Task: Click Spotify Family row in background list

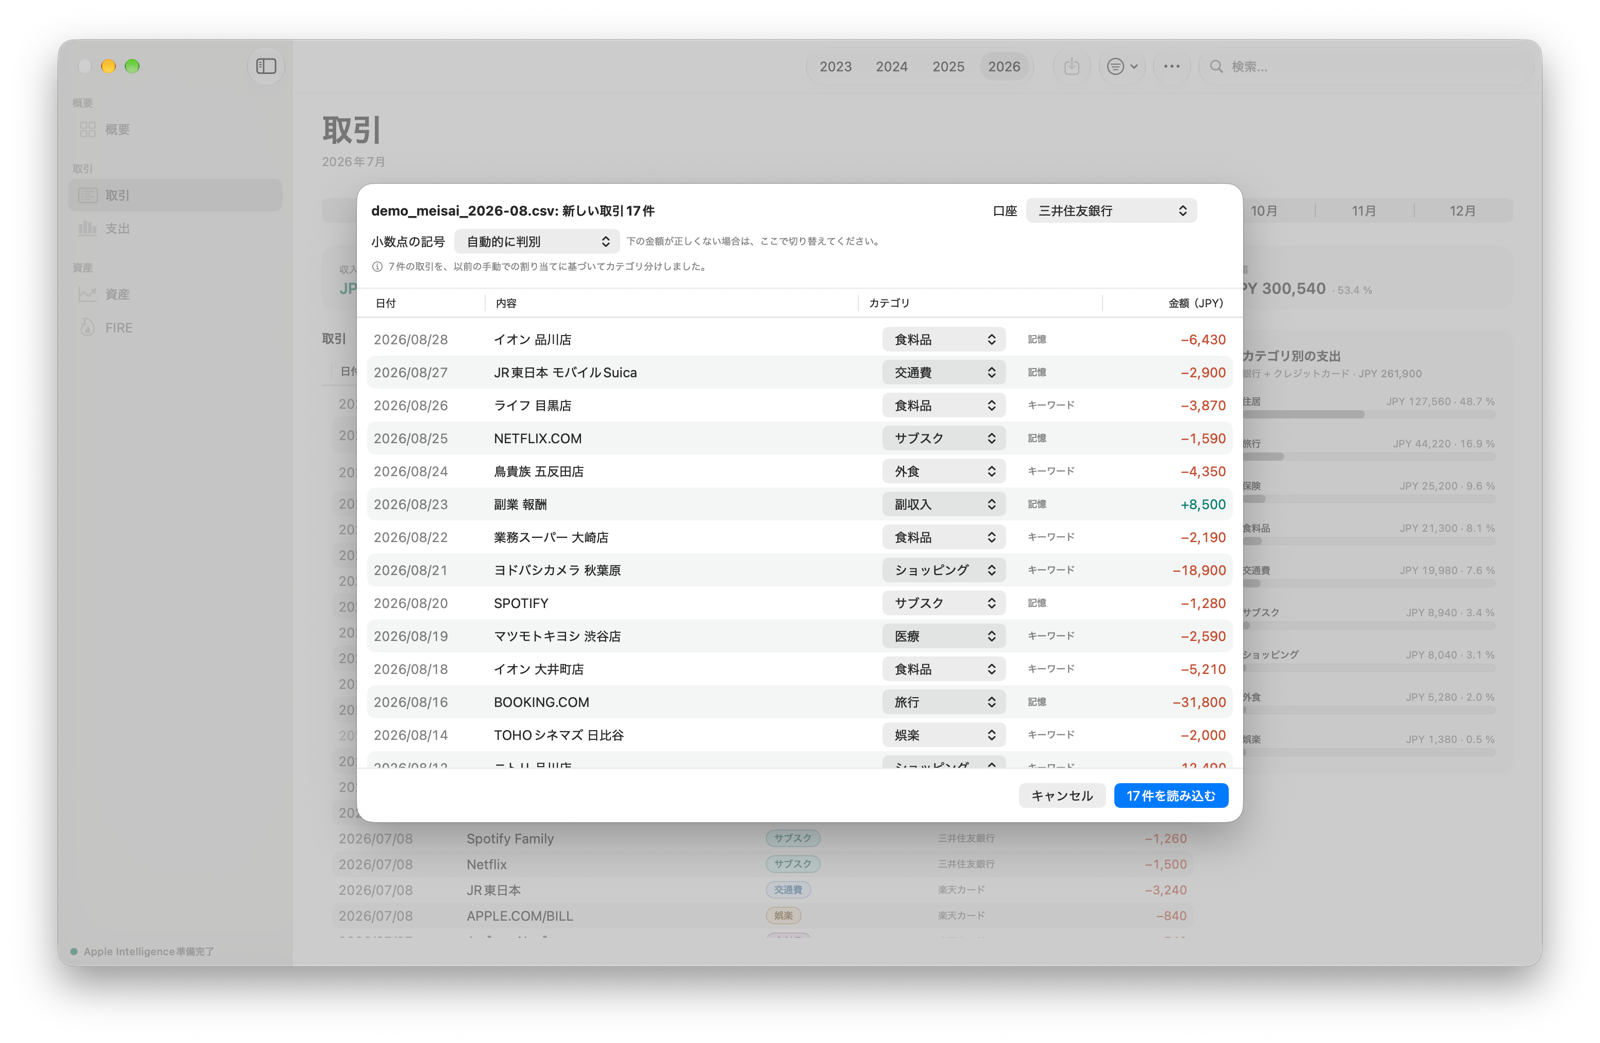Action: (762, 838)
